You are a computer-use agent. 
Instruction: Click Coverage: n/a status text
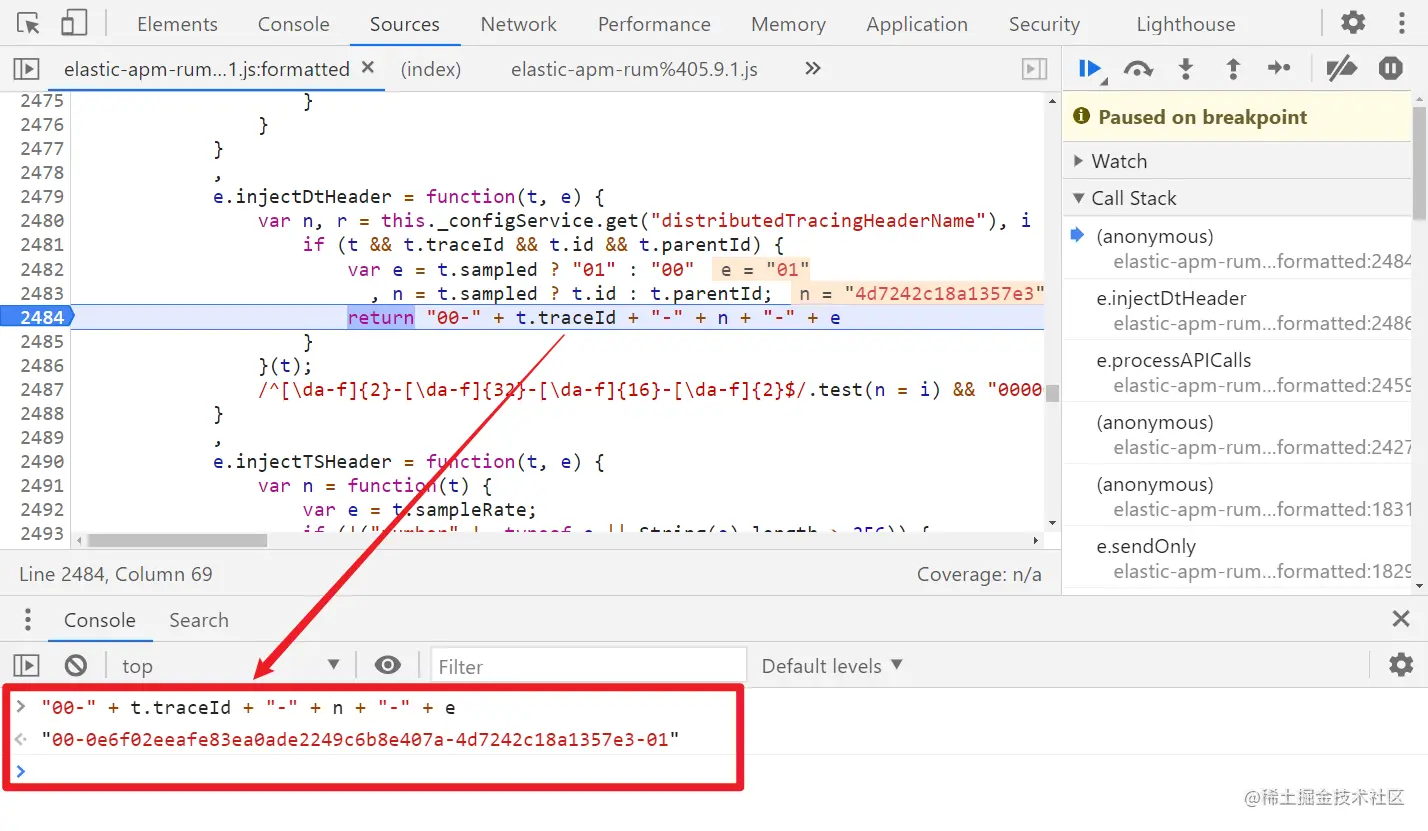click(979, 574)
